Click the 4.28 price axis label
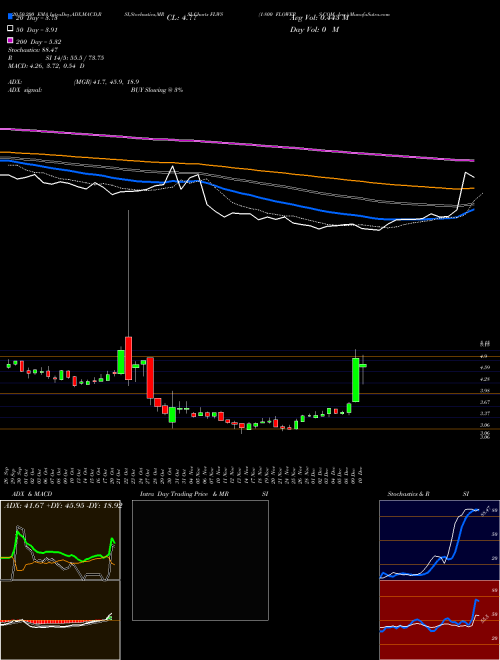Viewport: 500px width, 660px height. point(485,379)
